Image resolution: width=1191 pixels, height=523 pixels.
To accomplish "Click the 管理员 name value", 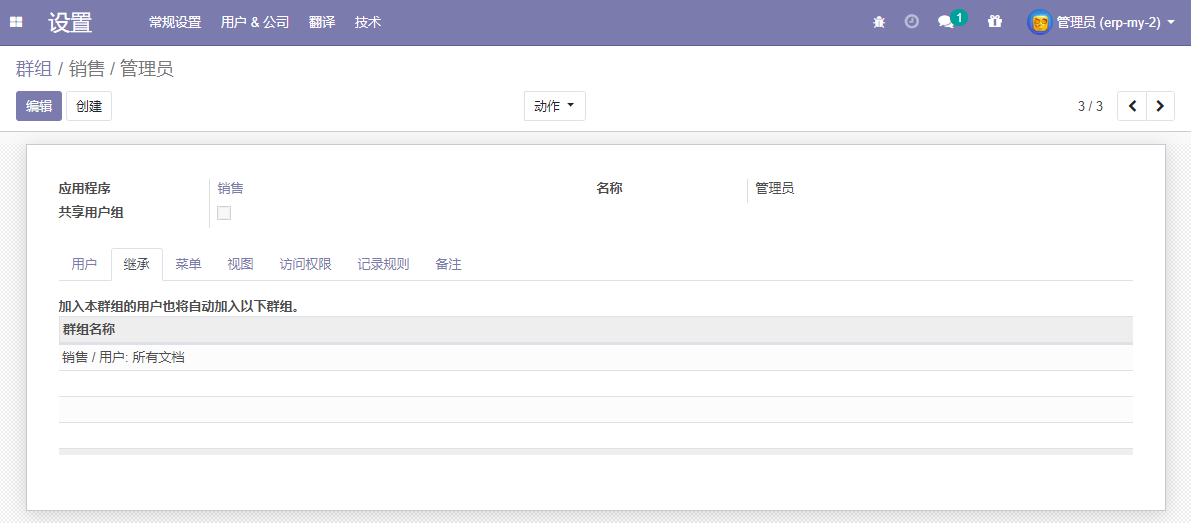I will 775,188.
